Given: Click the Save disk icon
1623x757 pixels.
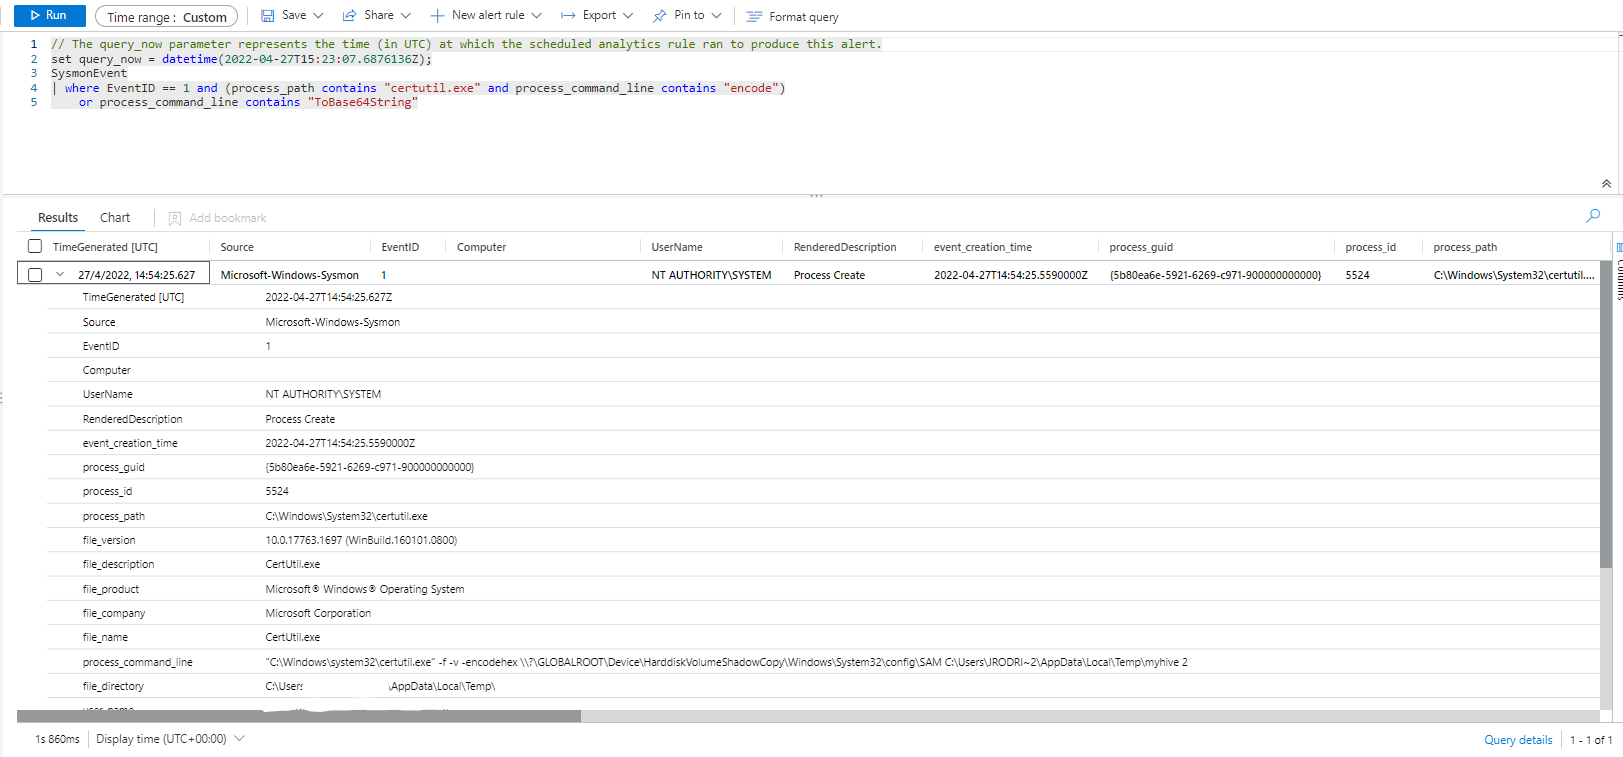Looking at the screenshot, I should click(x=268, y=16).
